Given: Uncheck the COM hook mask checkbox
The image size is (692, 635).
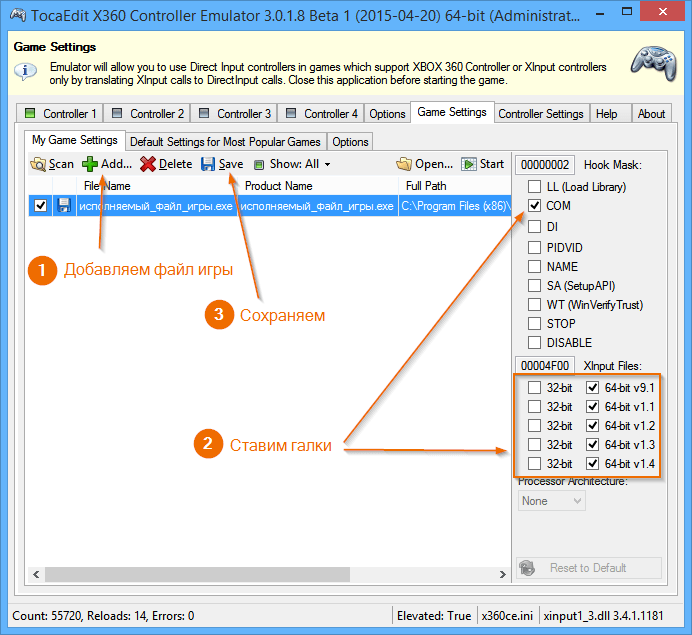Looking at the screenshot, I should [x=534, y=206].
